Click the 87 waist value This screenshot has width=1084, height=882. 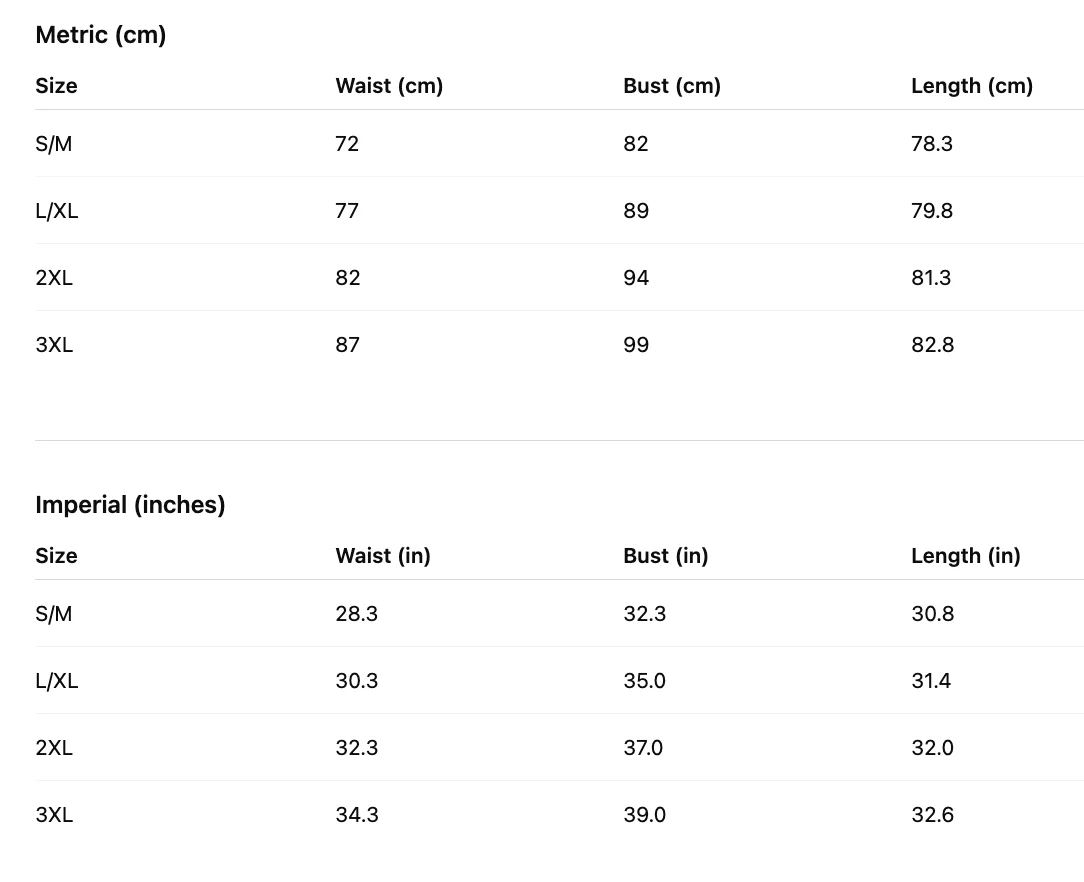pyautogui.click(x=348, y=345)
